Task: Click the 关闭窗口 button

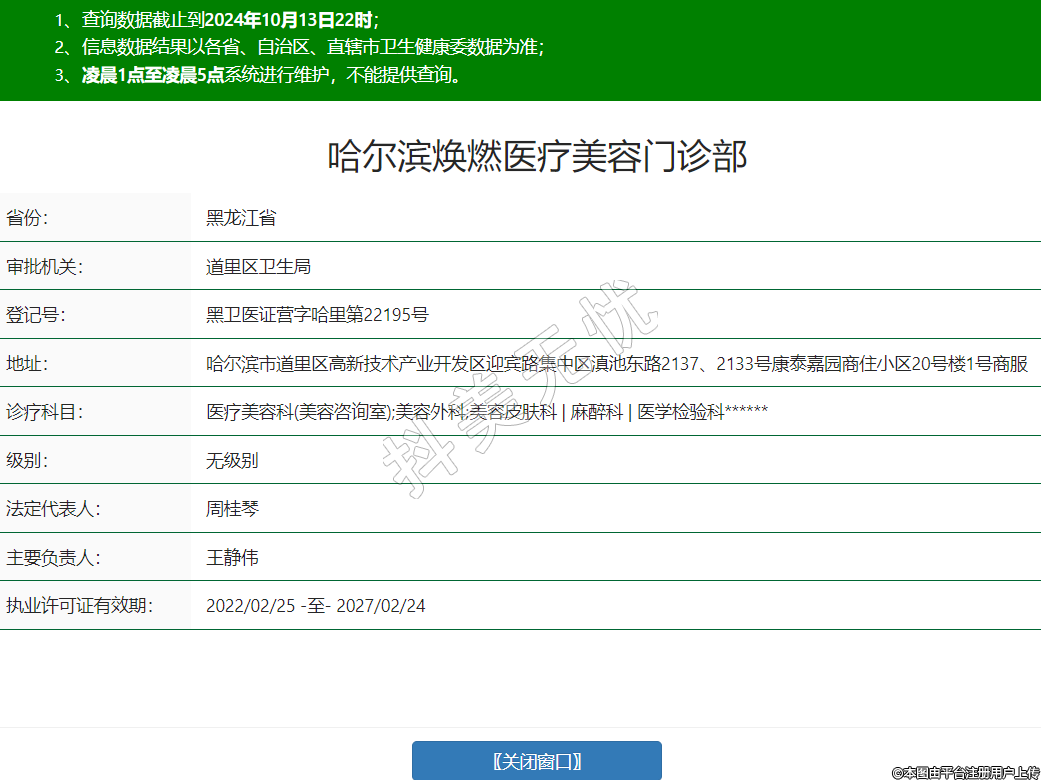Action: tap(537, 761)
